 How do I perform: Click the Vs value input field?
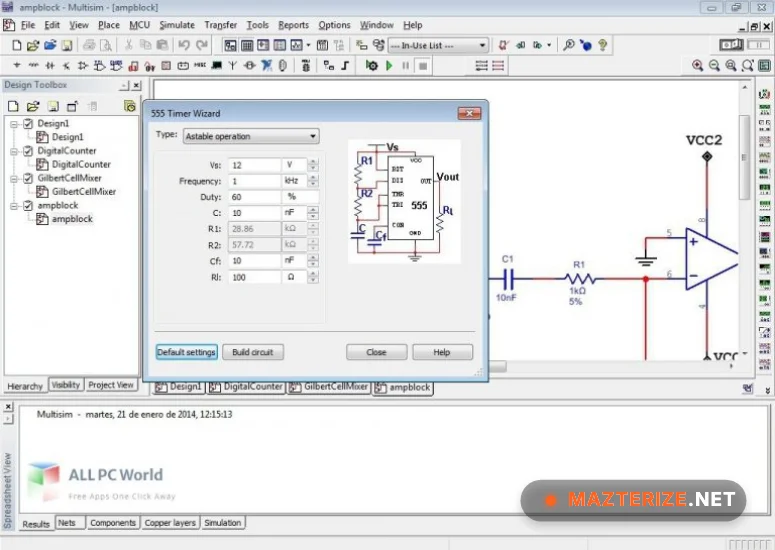tap(254, 165)
